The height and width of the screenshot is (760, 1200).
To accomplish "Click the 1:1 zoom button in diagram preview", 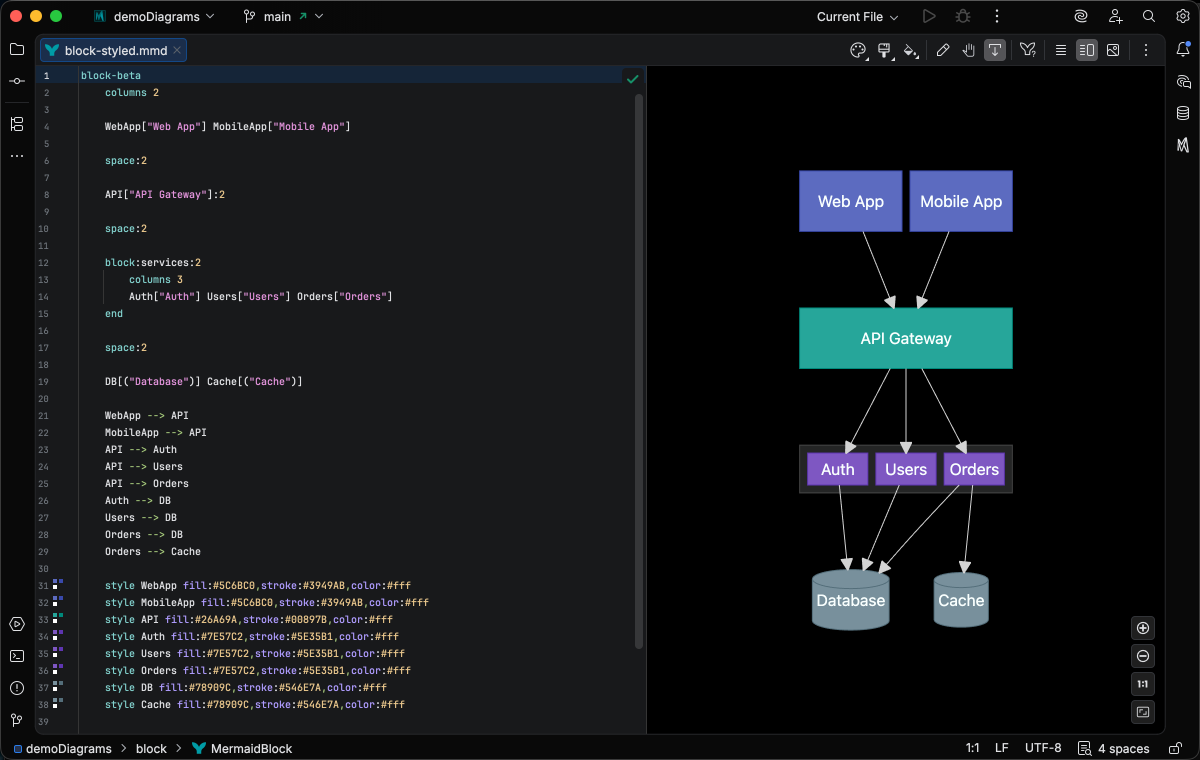I will pos(1142,684).
